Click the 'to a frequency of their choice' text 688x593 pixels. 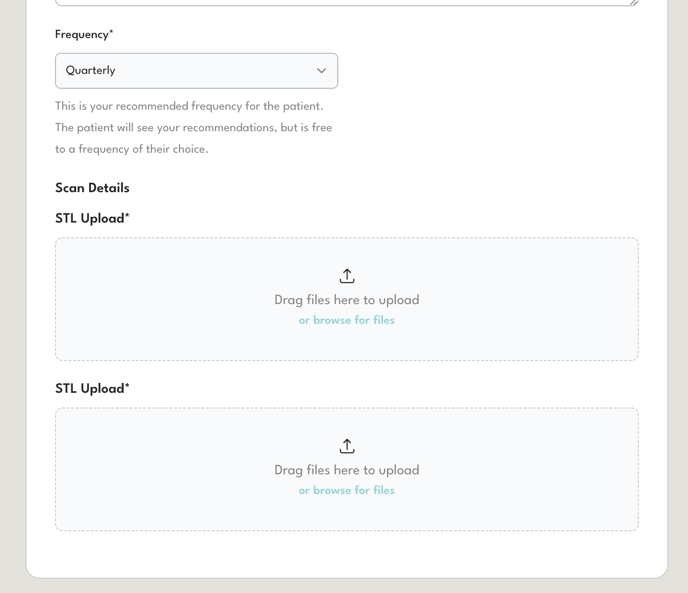(x=132, y=150)
